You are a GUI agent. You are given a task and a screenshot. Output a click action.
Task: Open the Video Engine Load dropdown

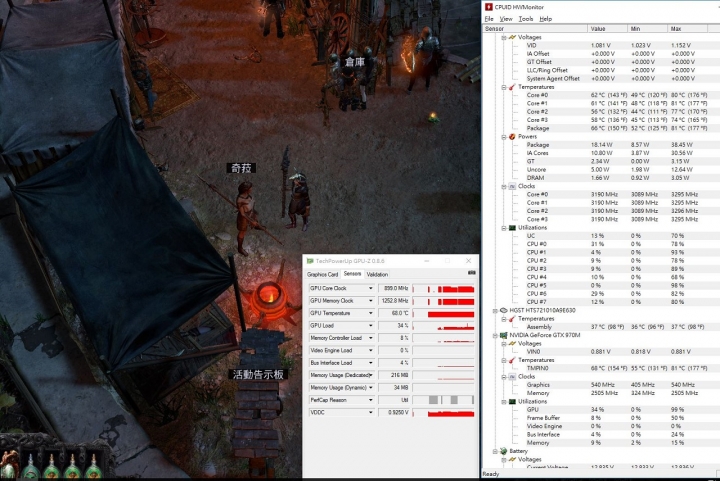click(371, 350)
